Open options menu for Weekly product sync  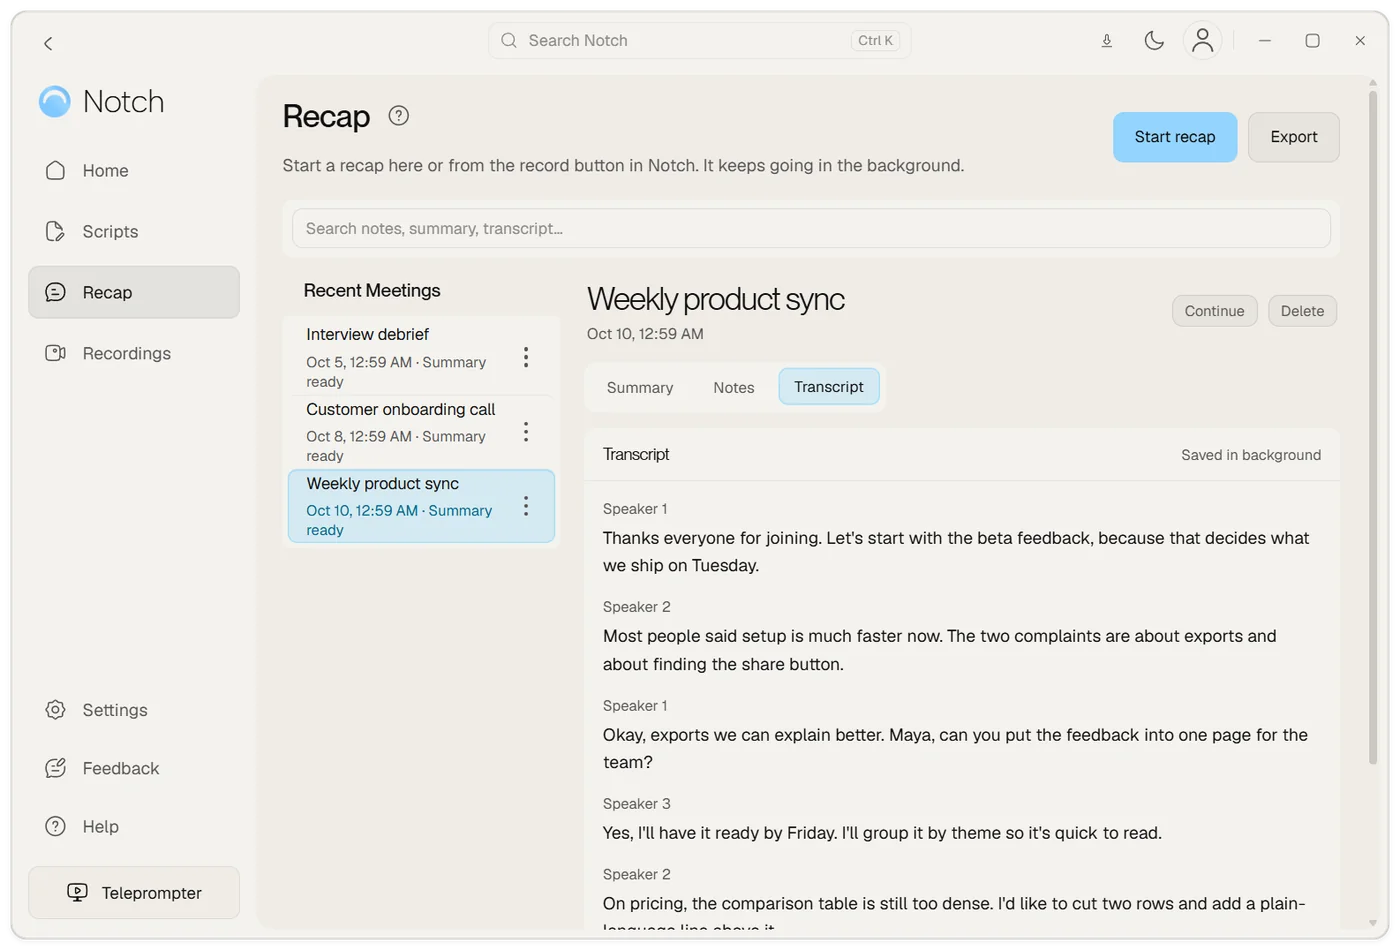point(526,506)
